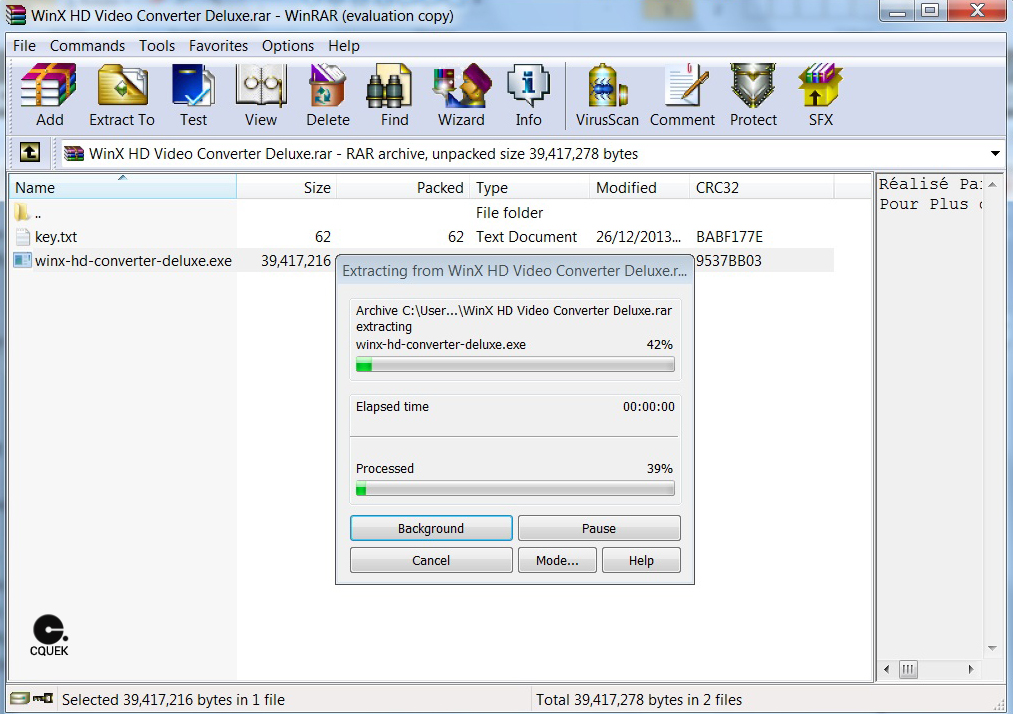Expand the archive path dropdown arrow

click(x=995, y=153)
